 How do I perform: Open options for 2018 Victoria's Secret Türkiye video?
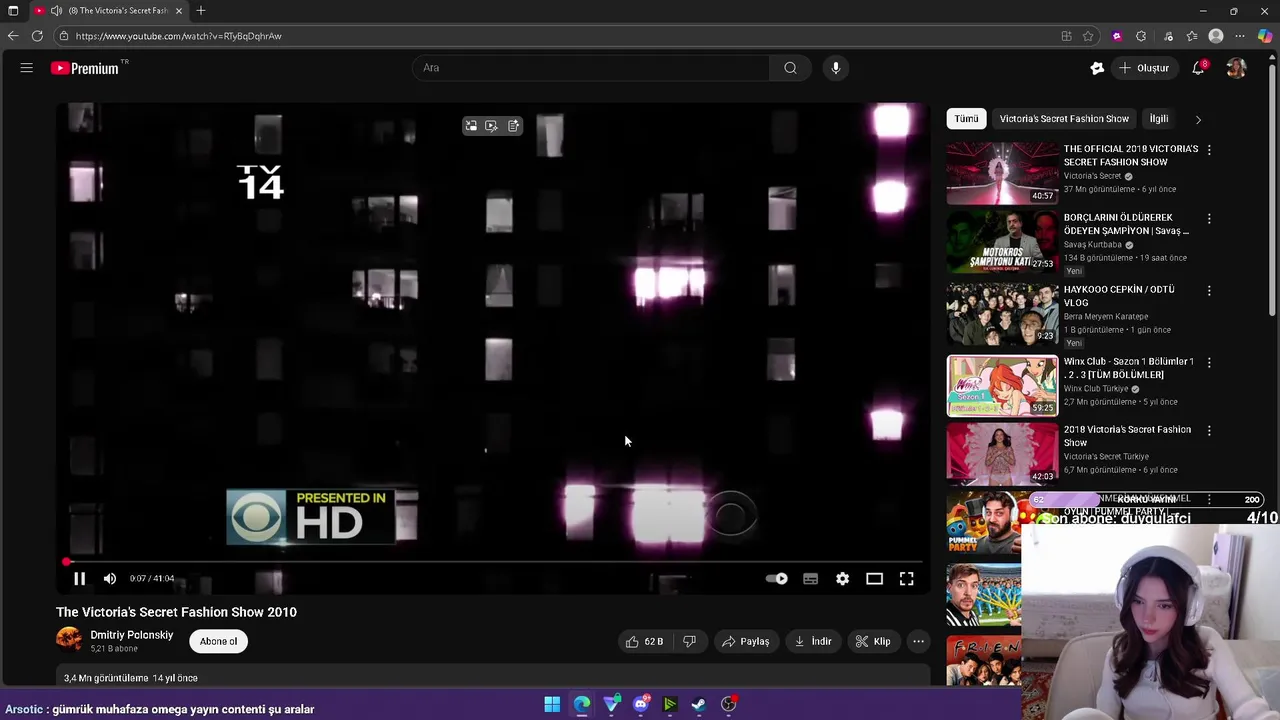[x=1209, y=430]
